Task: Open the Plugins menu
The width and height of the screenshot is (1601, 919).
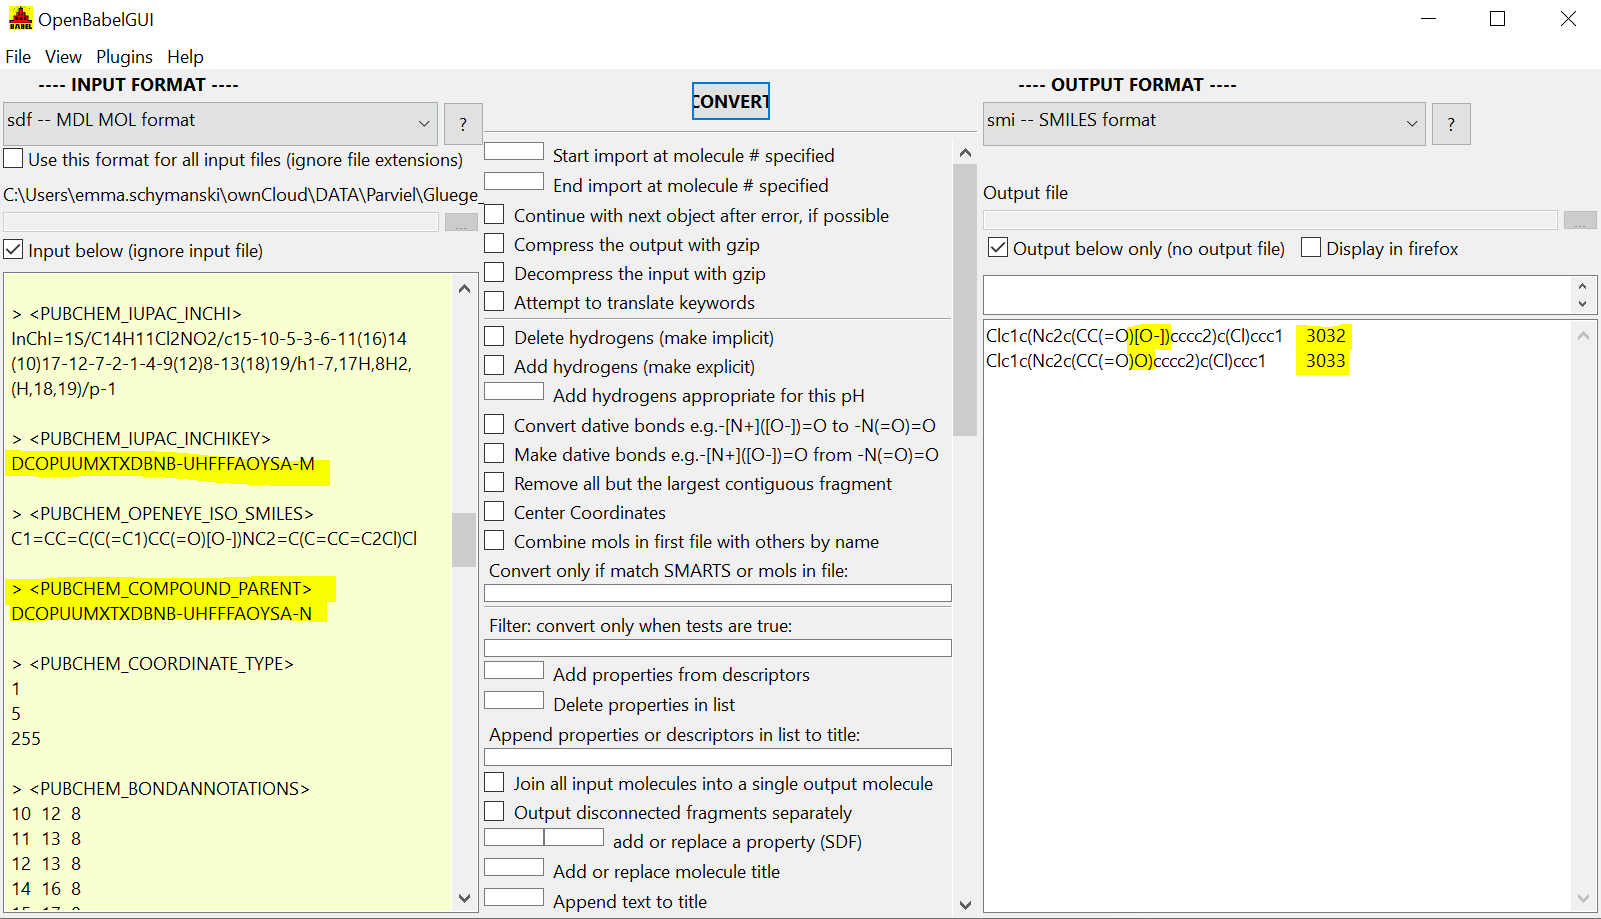Action: coord(124,57)
